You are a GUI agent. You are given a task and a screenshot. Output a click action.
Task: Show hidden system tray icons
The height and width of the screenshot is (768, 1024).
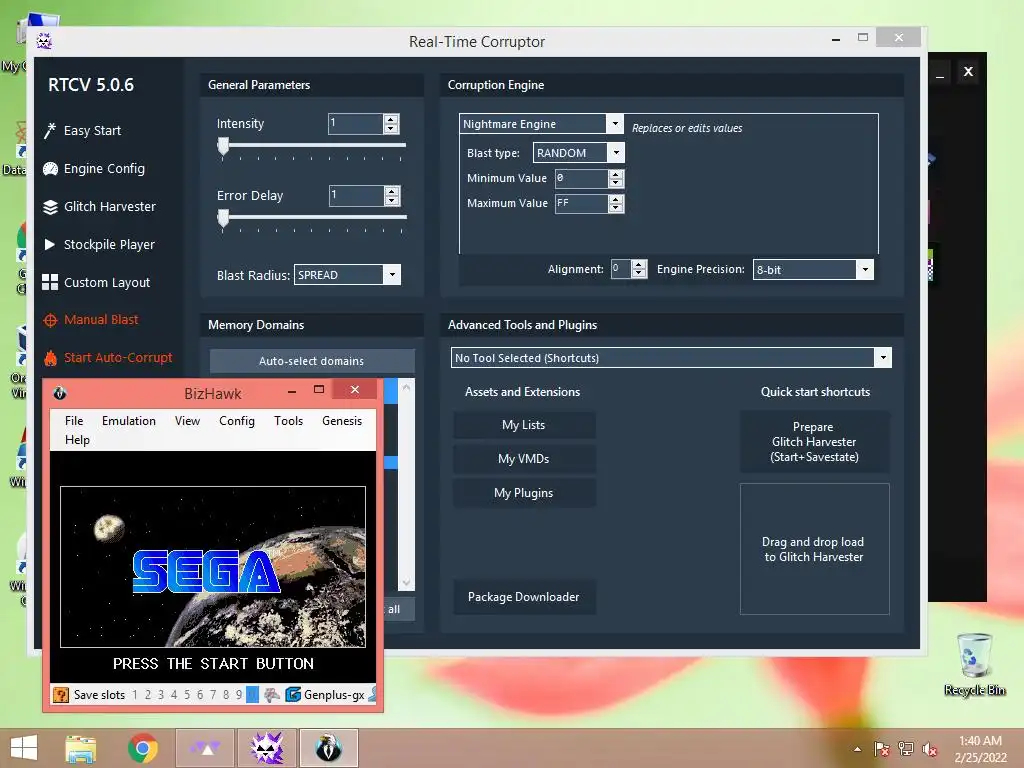pos(857,749)
